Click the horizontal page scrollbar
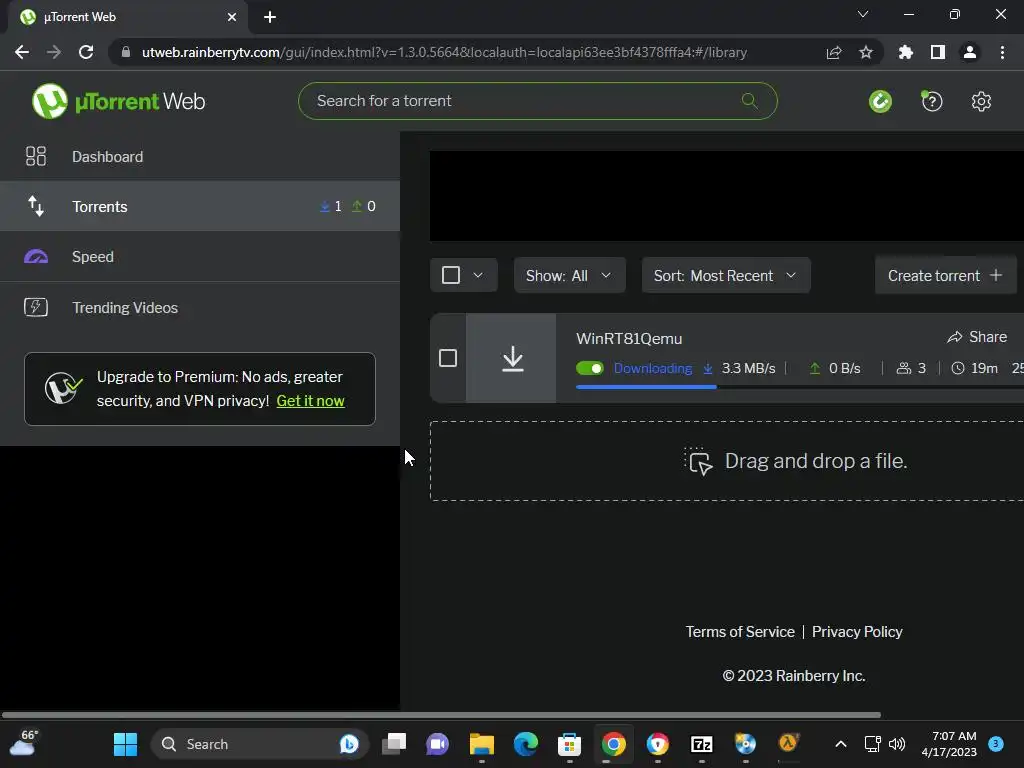 tap(441, 715)
